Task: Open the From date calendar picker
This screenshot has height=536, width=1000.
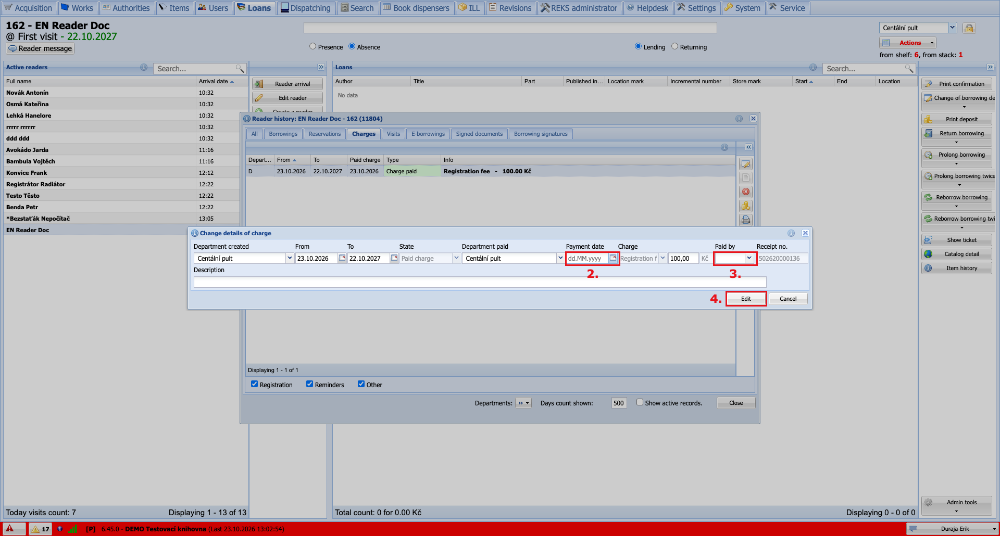Action: point(342,258)
